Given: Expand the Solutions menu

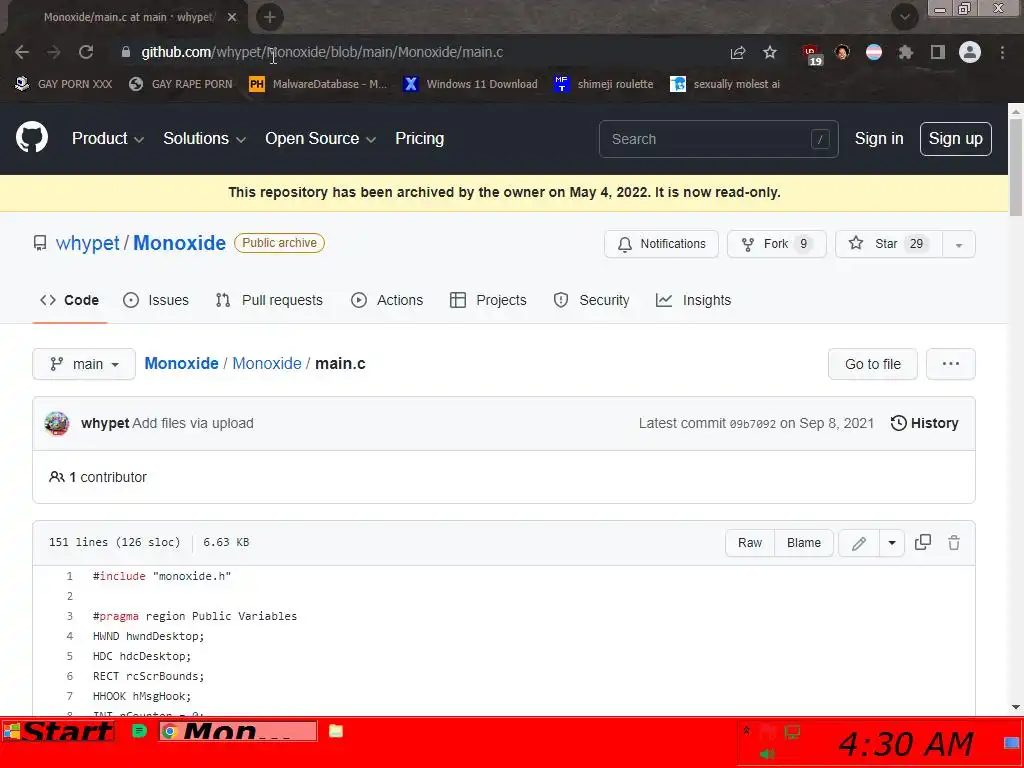Looking at the screenshot, I should click(x=204, y=138).
